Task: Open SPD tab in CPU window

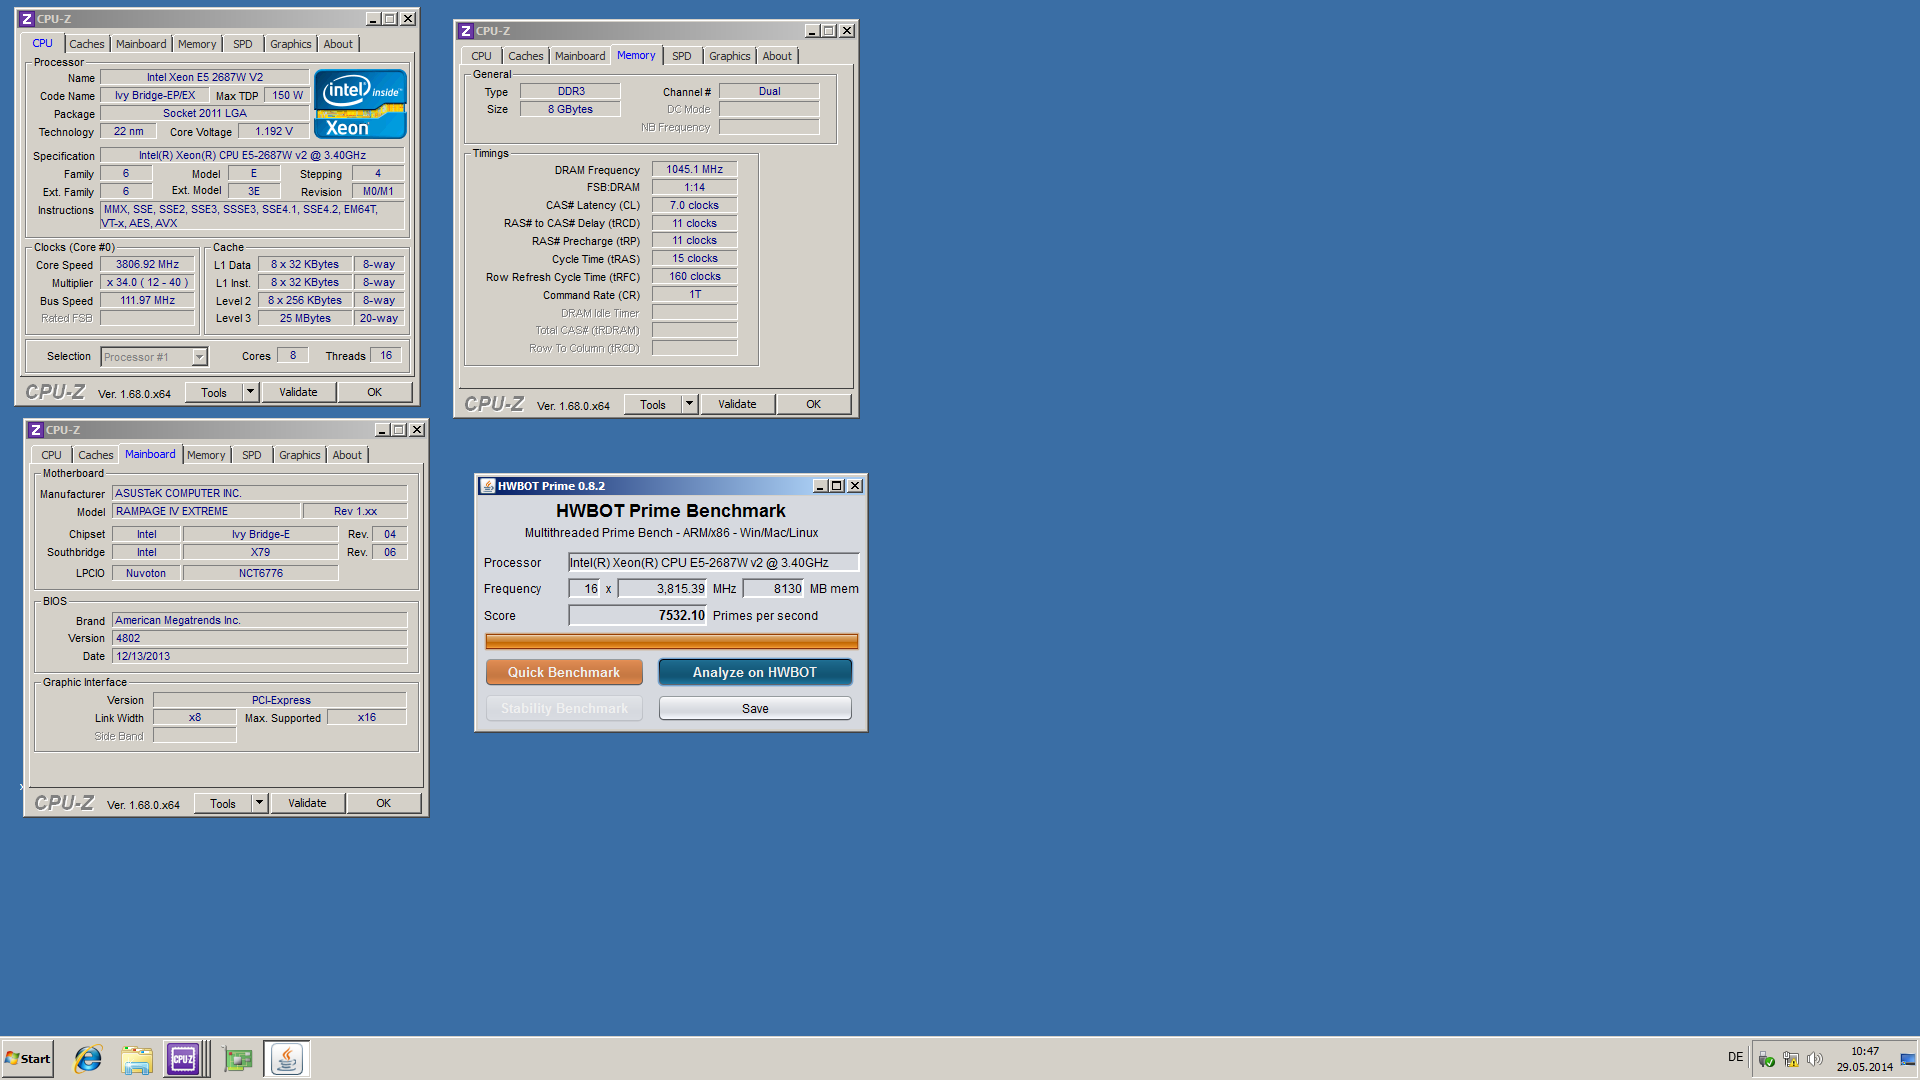Action: [x=243, y=44]
